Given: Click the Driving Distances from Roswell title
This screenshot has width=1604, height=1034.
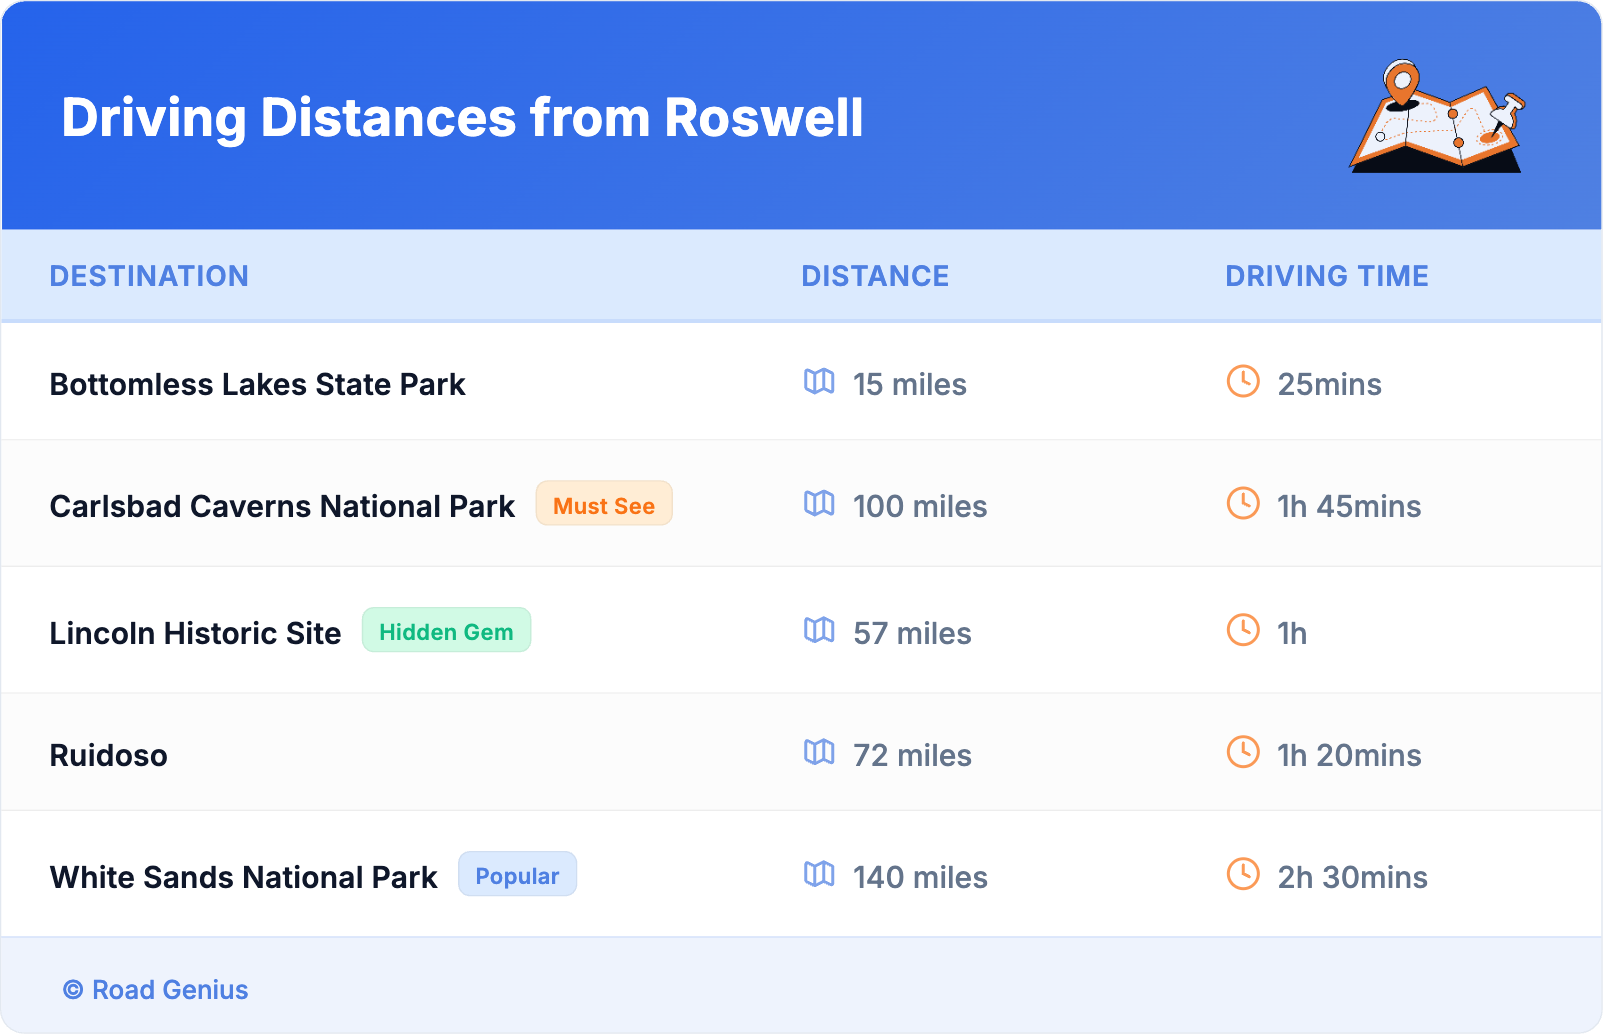Looking at the screenshot, I should pyautogui.click(x=463, y=117).
